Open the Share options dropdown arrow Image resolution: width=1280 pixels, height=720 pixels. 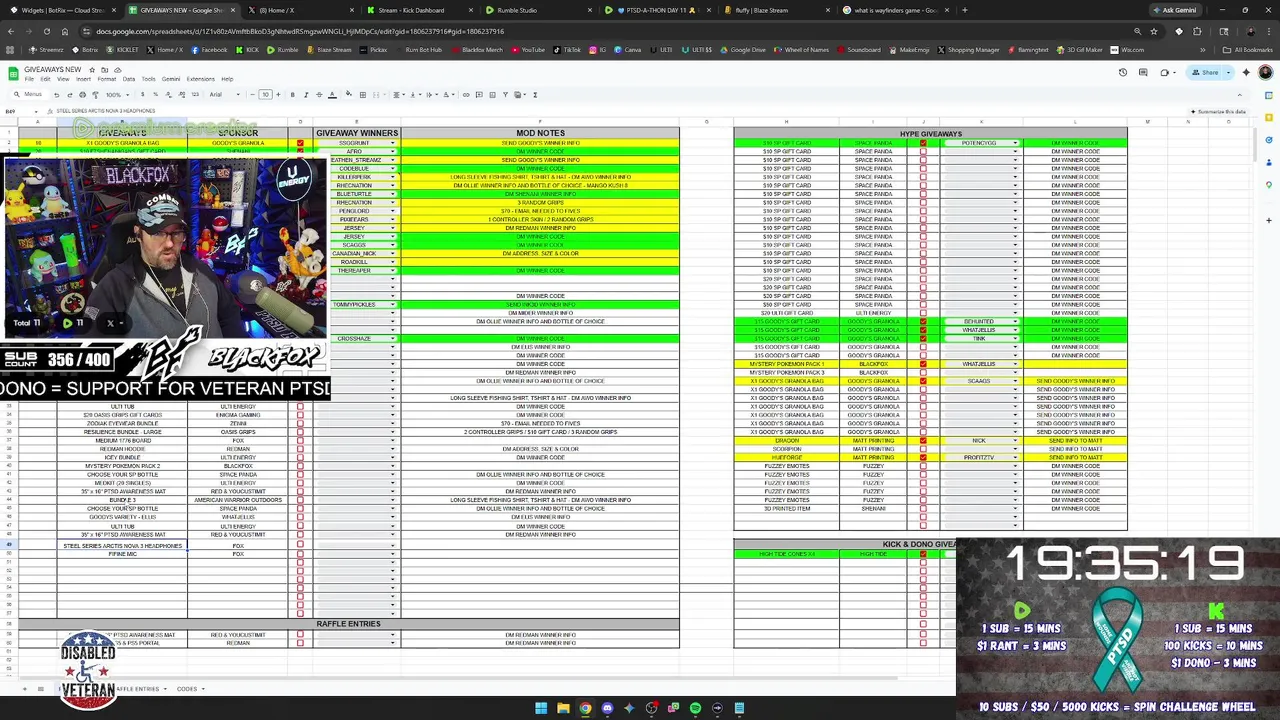[x=1228, y=72]
